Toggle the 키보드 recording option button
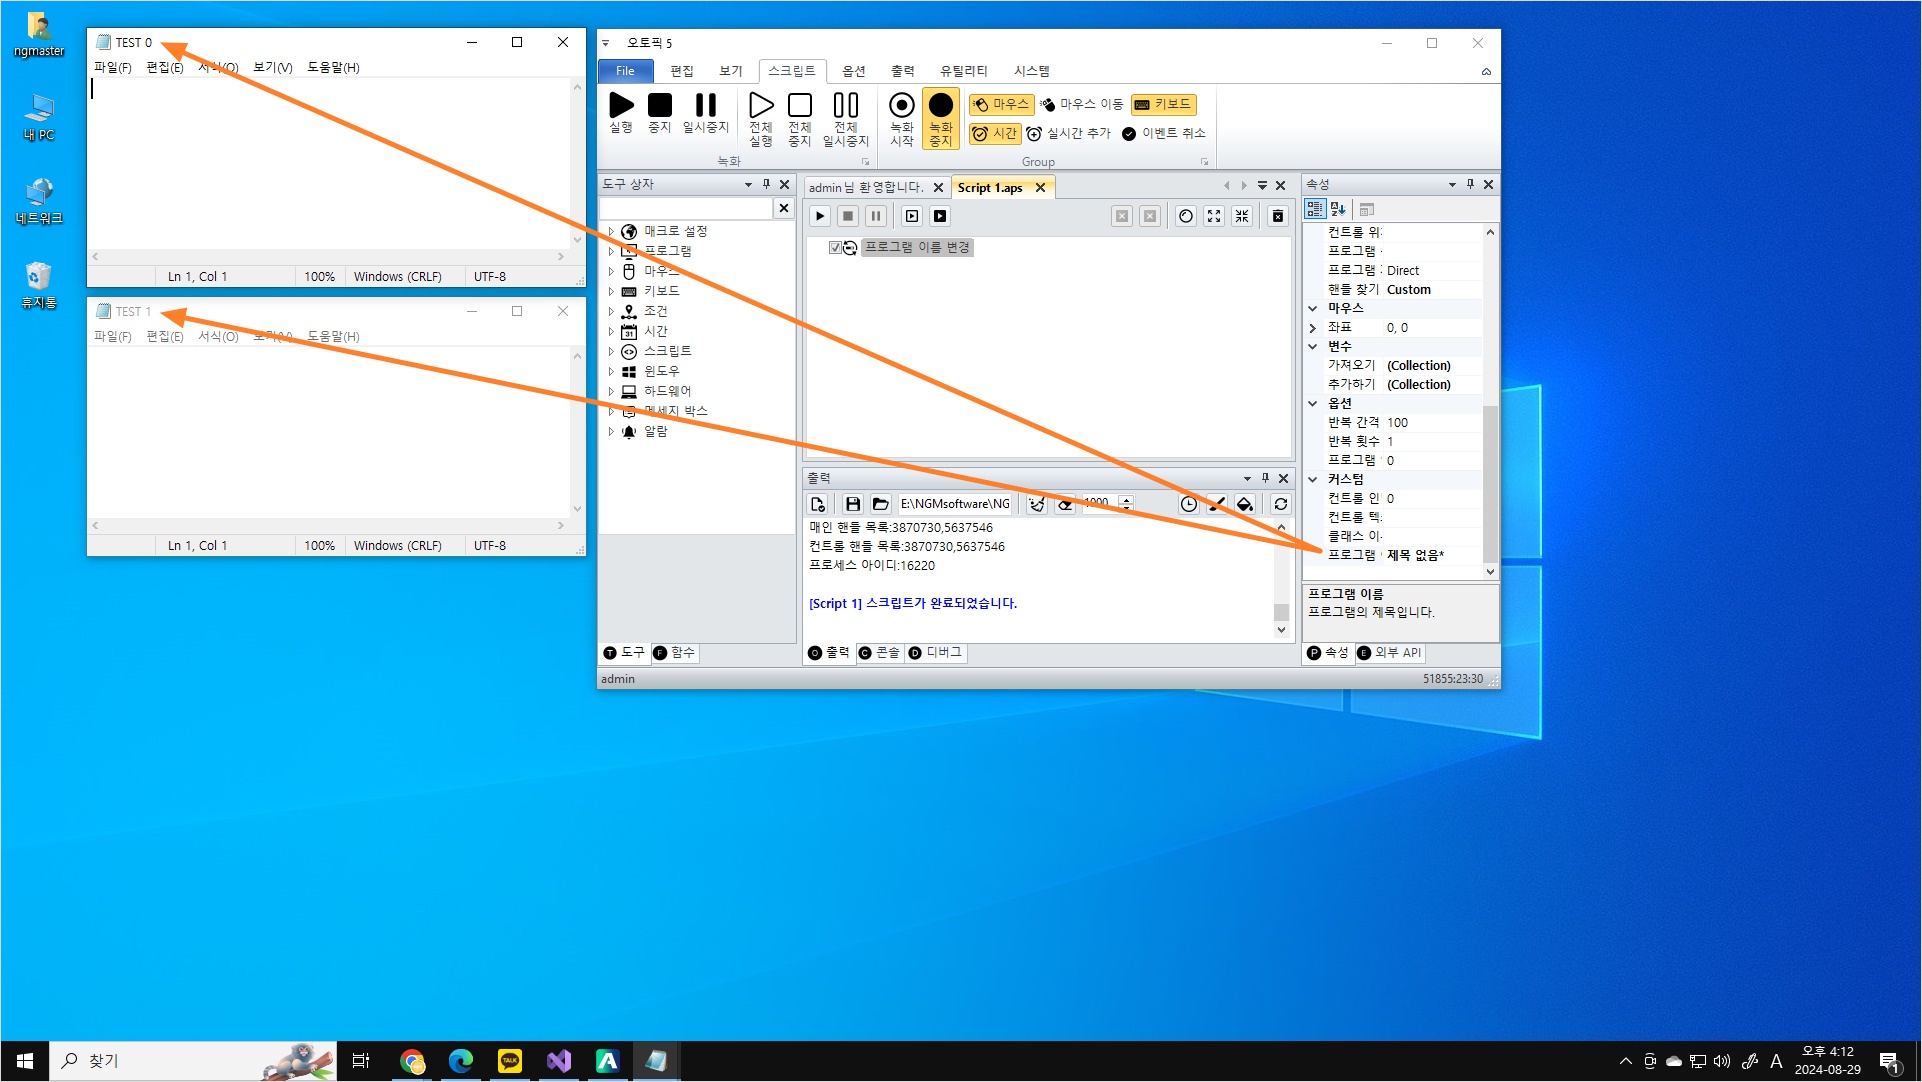Screen dimensions: 1922x1082 pyautogui.click(x=1163, y=104)
